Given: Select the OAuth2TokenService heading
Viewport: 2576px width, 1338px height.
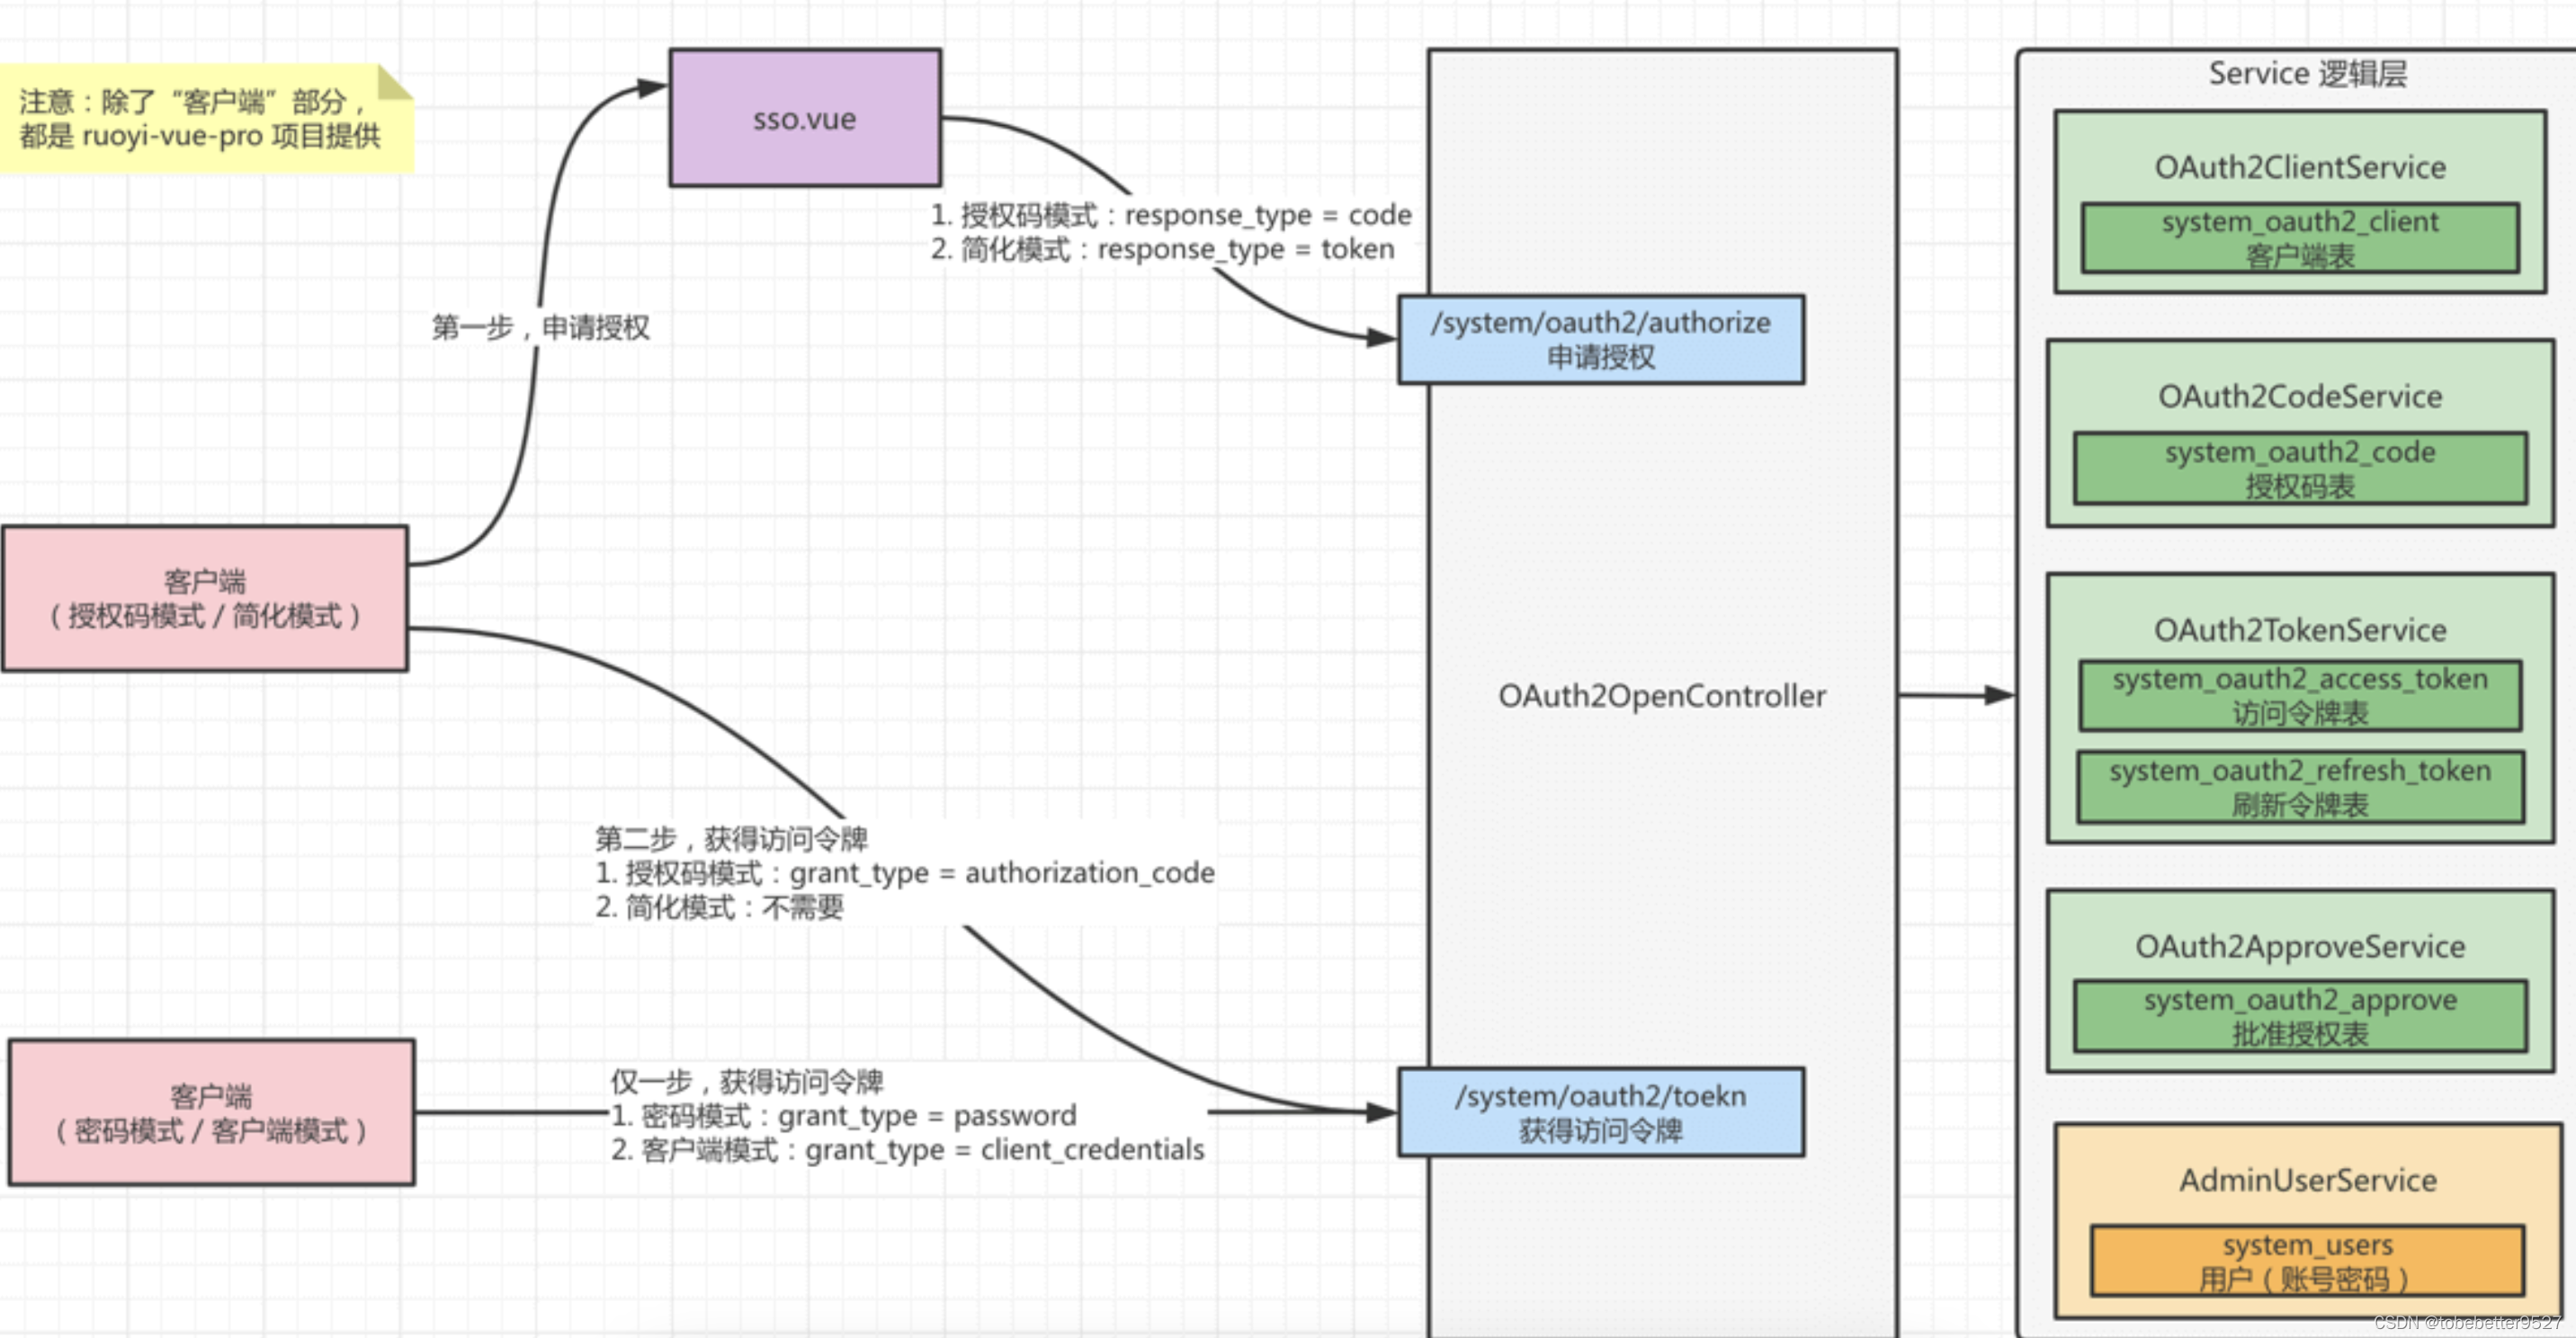Looking at the screenshot, I should [x=2300, y=630].
